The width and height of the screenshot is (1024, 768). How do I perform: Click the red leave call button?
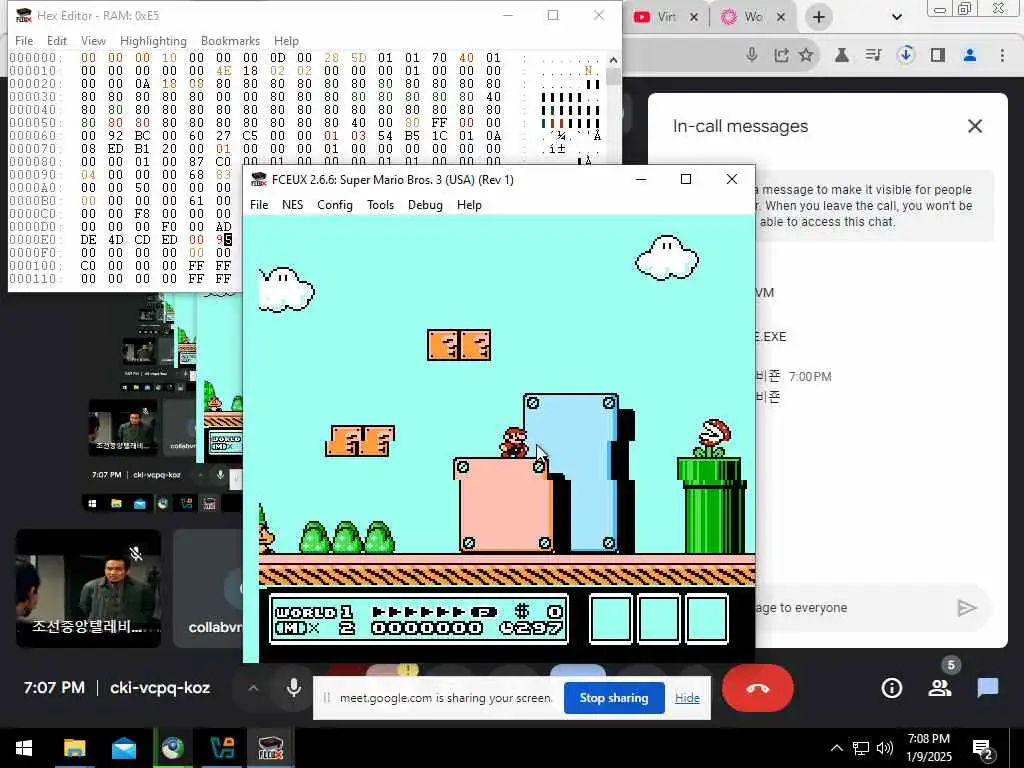coord(758,688)
